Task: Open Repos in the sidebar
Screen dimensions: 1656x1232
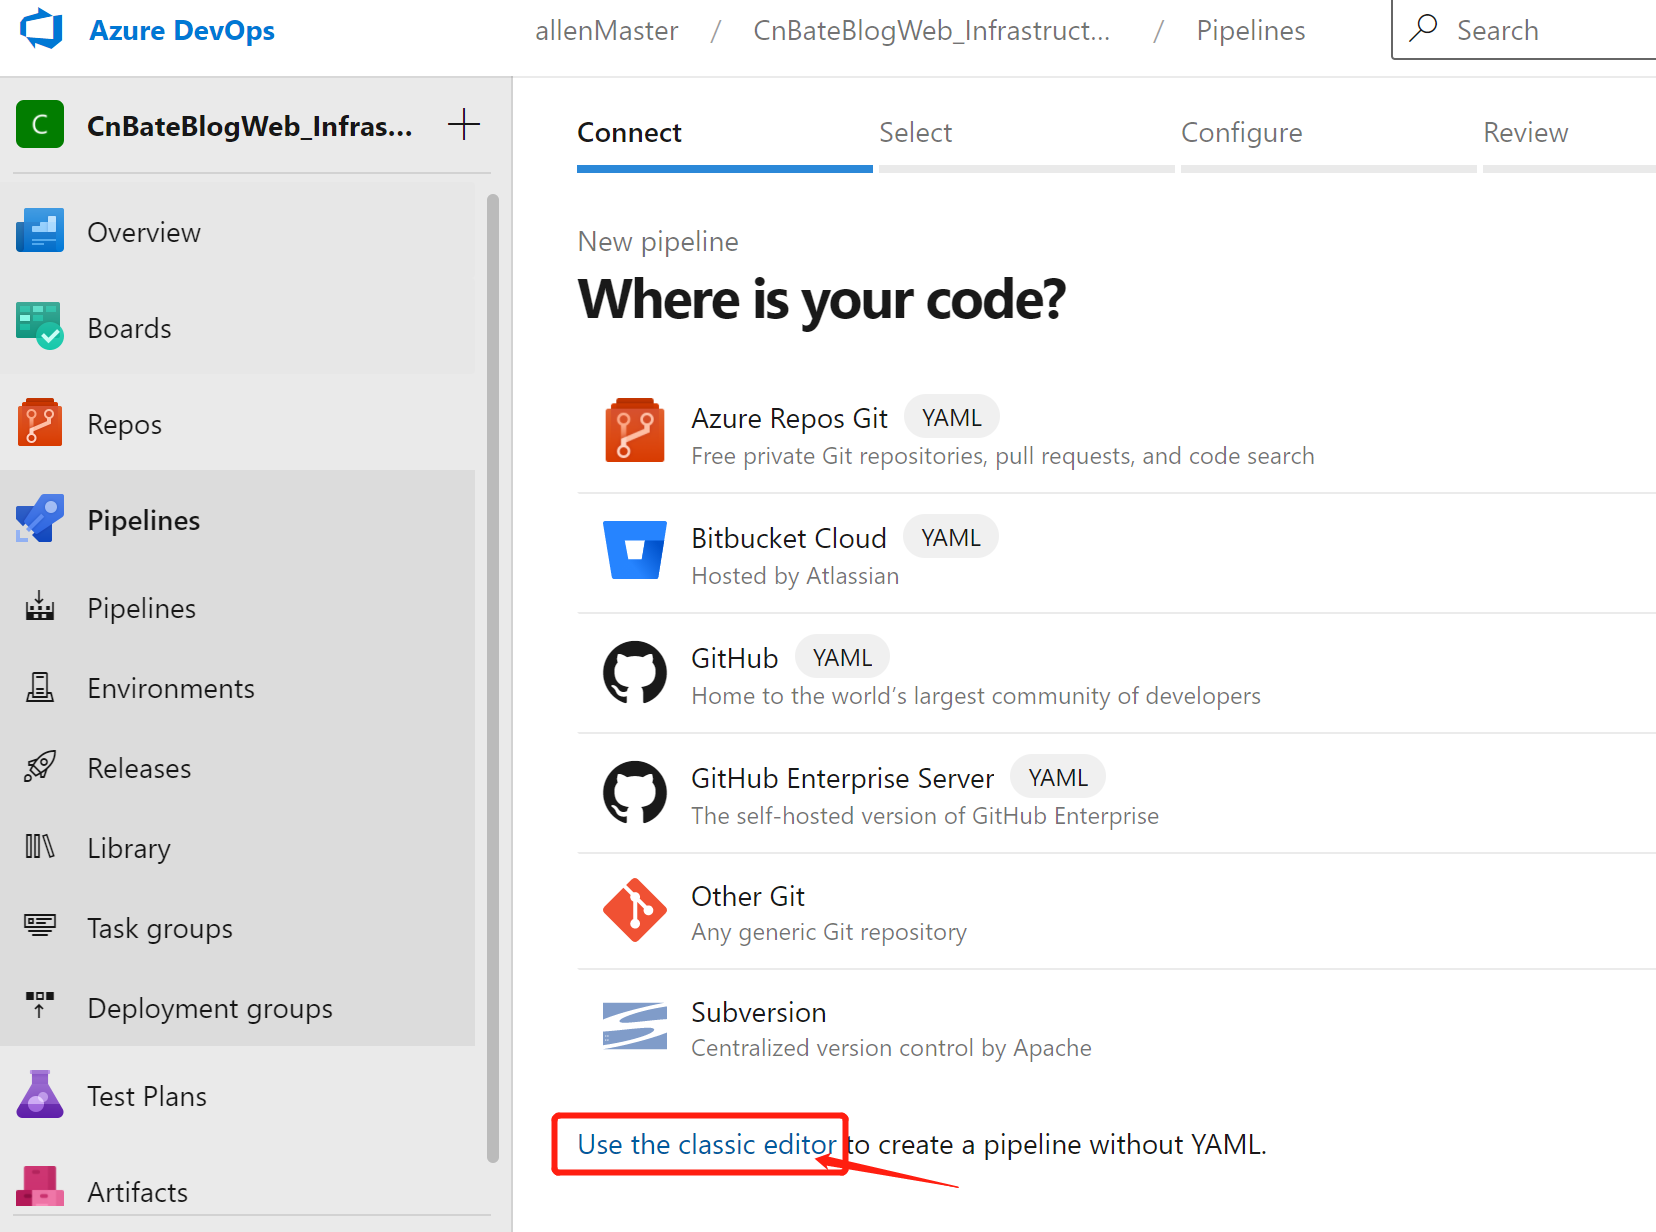Action: pos(124,425)
